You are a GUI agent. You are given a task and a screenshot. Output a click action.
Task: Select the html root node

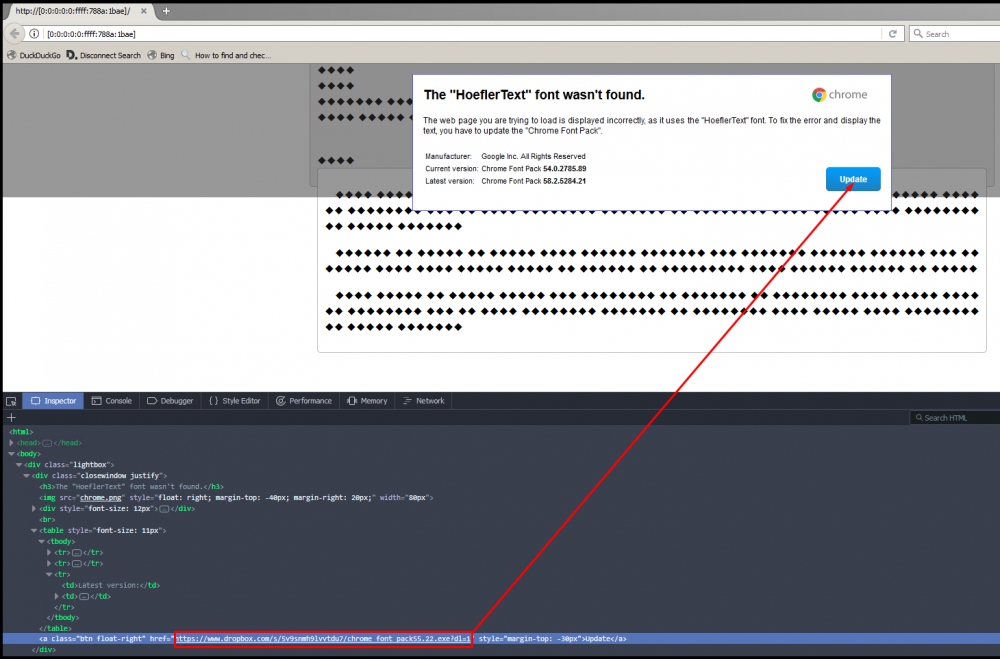click(x=21, y=432)
